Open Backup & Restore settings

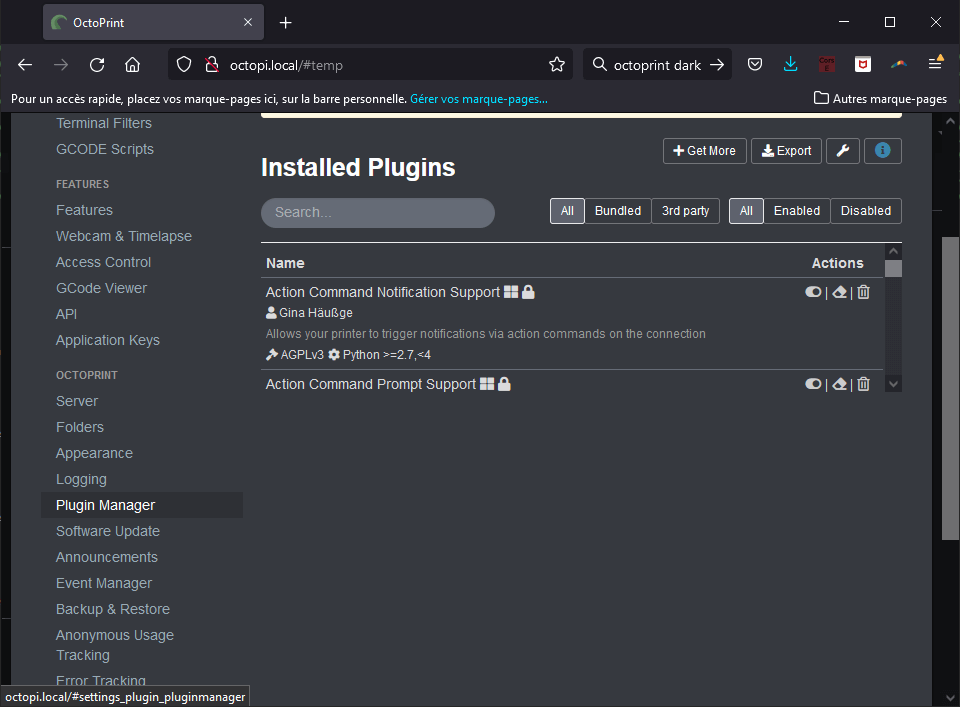click(x=113, y=610)
